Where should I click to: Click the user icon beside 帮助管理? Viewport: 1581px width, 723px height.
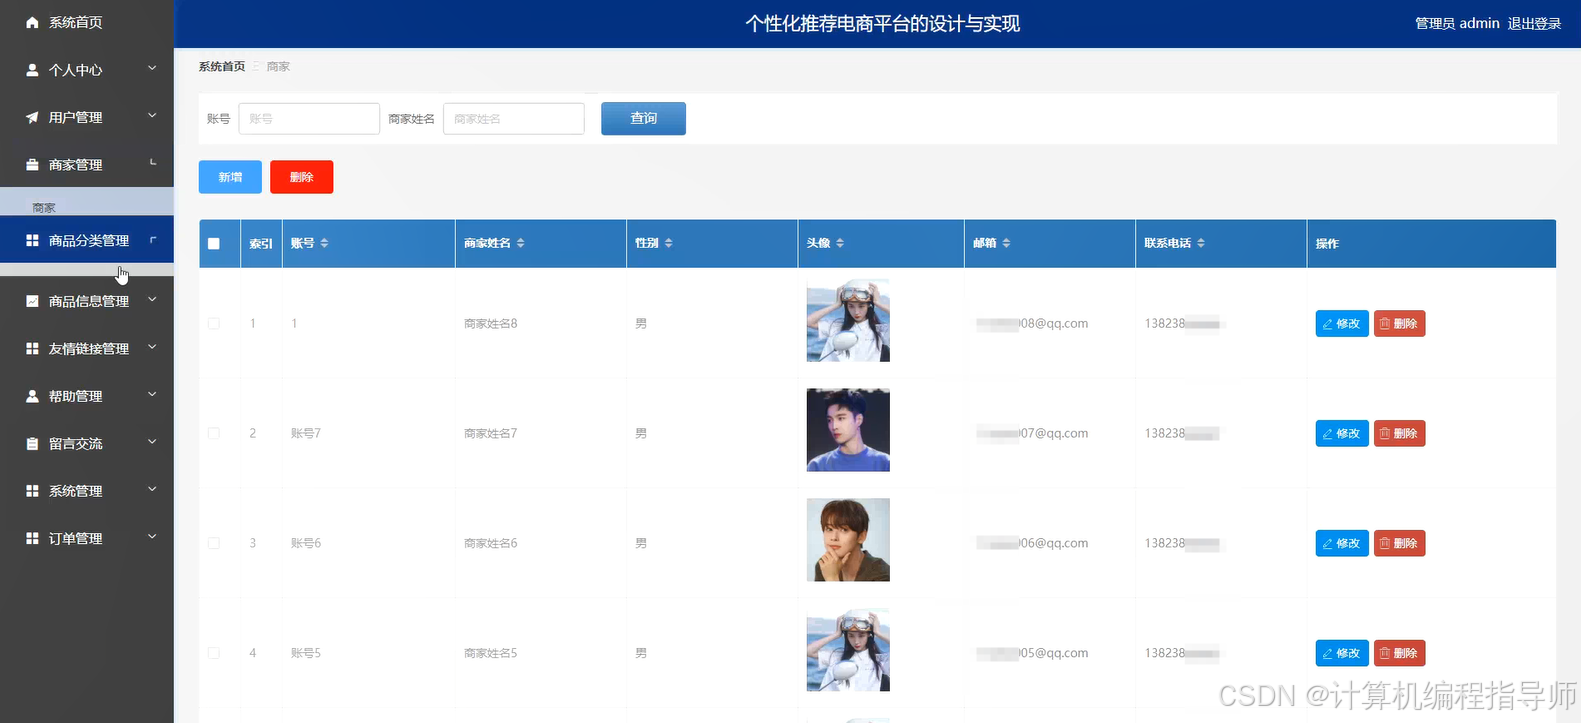tap(32, 396)
